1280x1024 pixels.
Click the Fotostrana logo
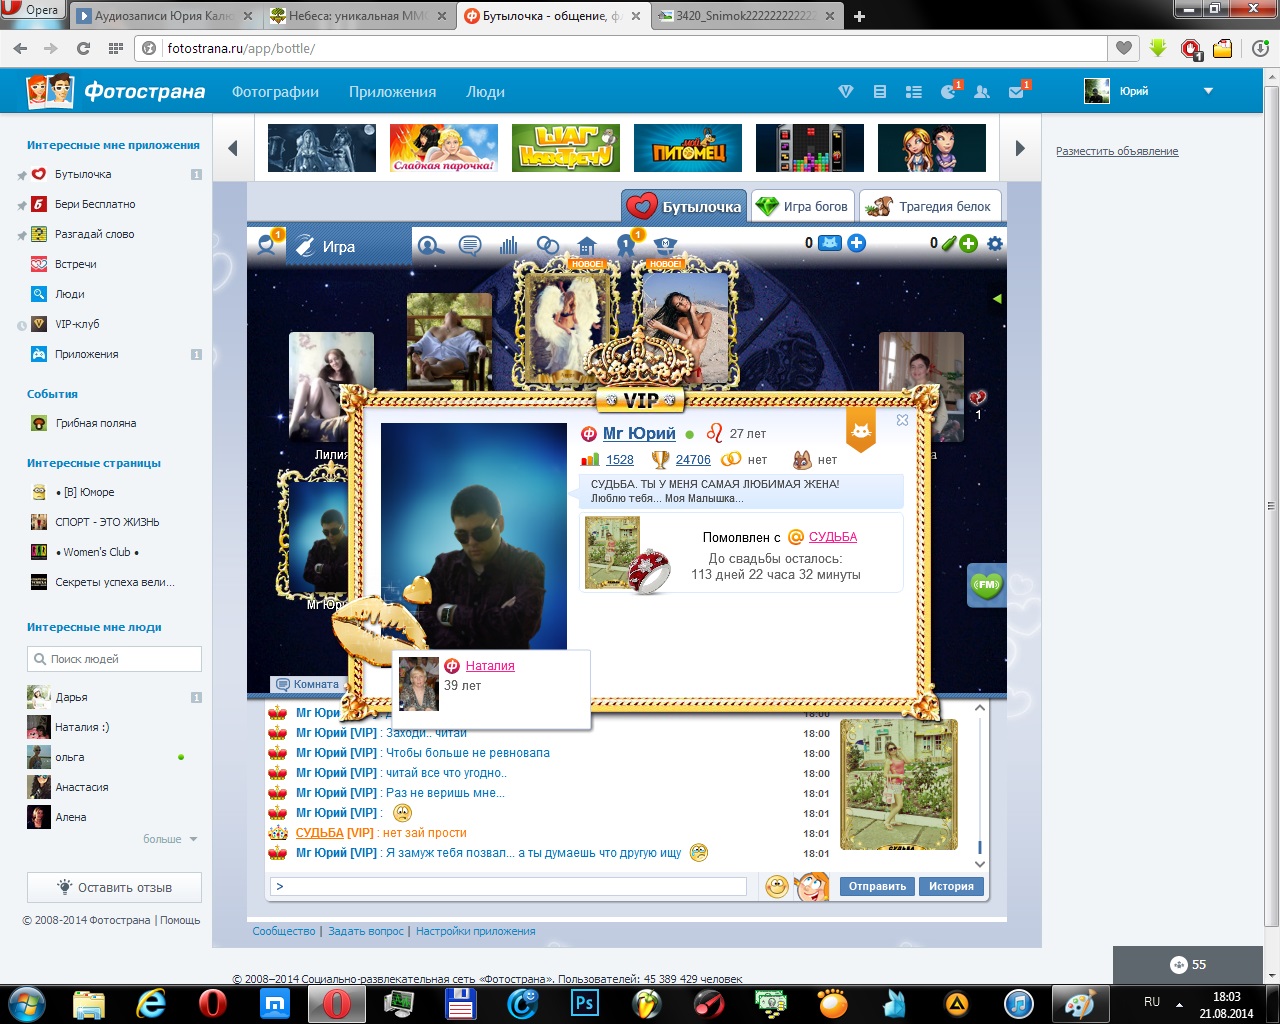[116, 91]
